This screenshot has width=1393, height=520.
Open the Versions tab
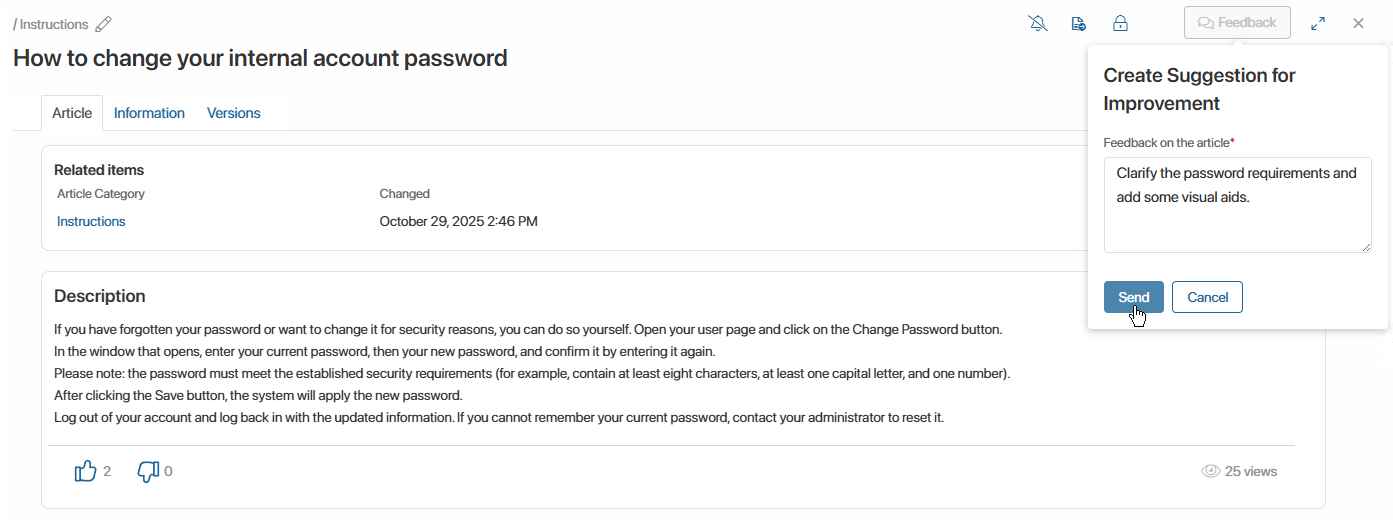(x=234, y=113)
